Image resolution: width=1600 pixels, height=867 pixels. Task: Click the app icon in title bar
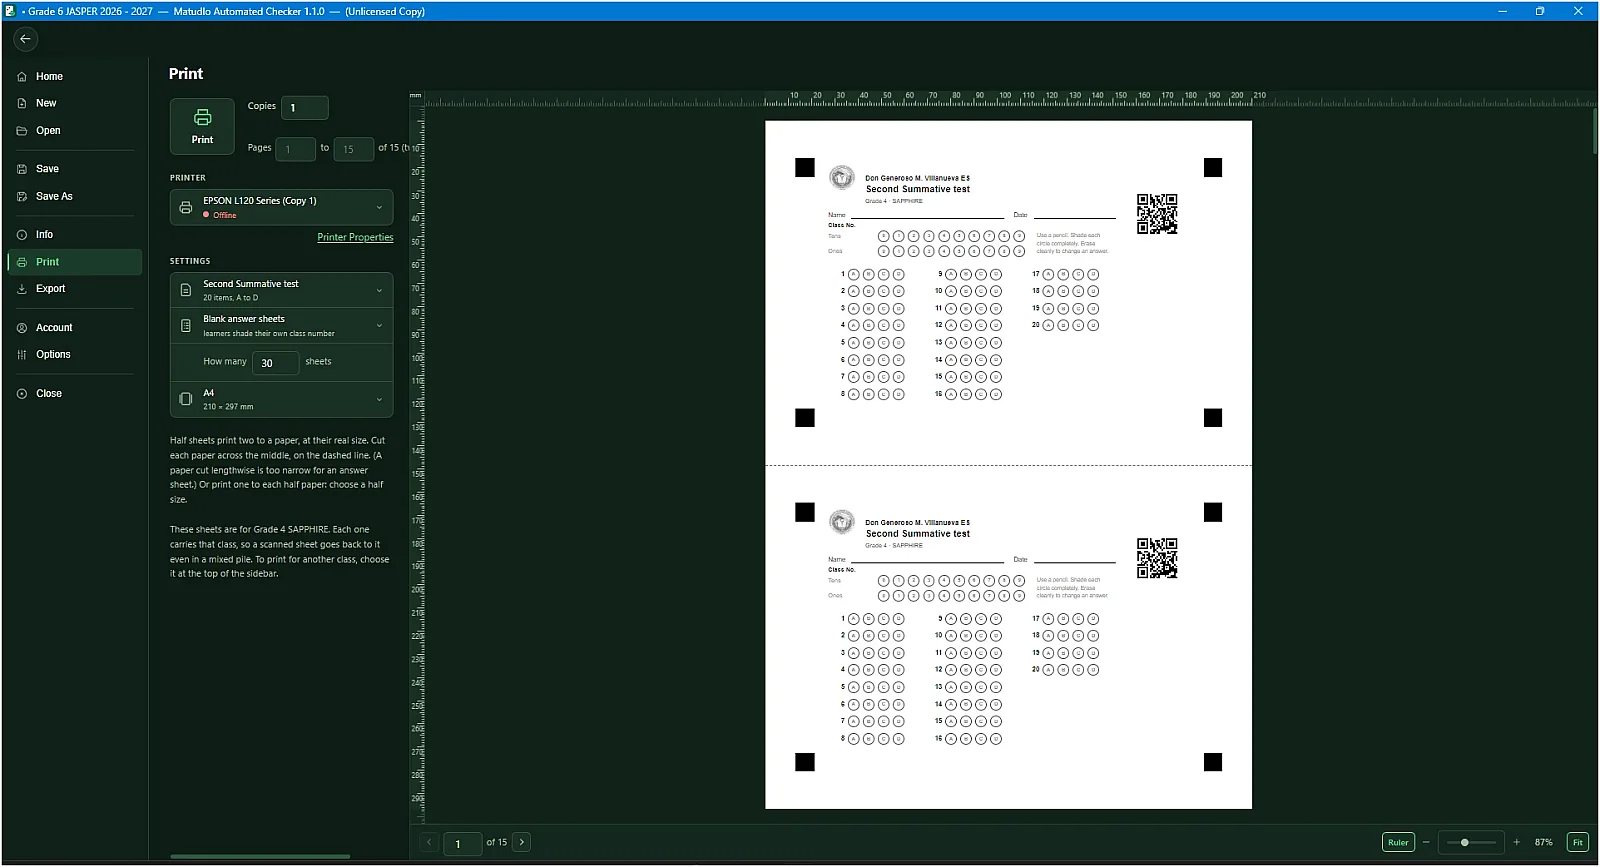tap(10, 11)
